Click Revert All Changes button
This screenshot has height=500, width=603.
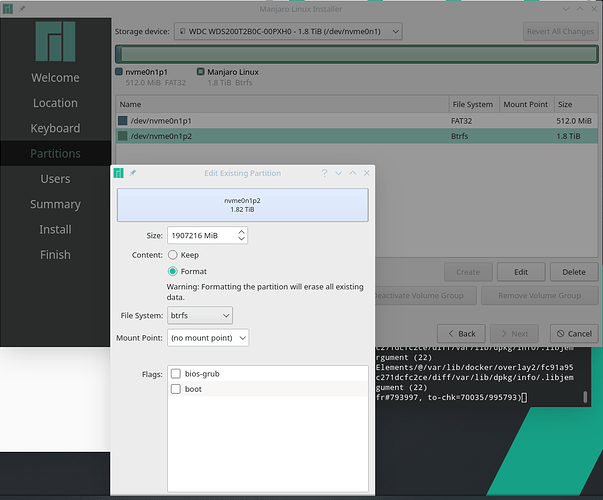[560, 32]
